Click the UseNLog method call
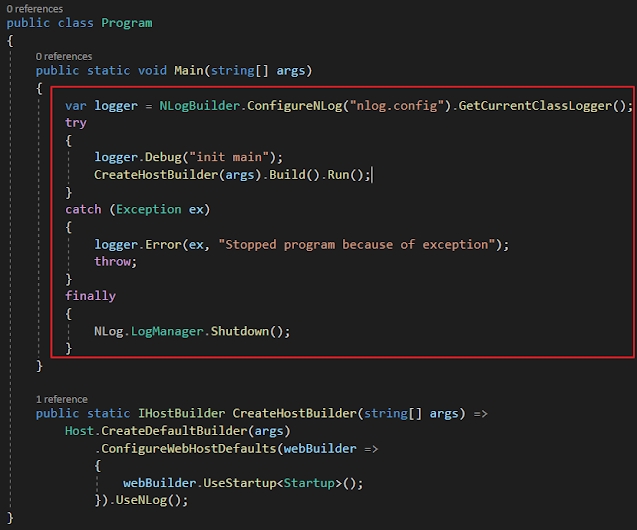 click(141, 500)
